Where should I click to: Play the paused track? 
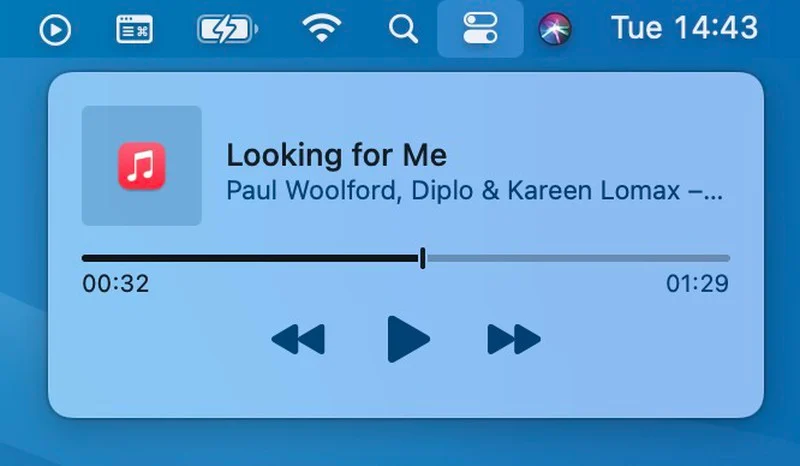[x=408, y=339]
